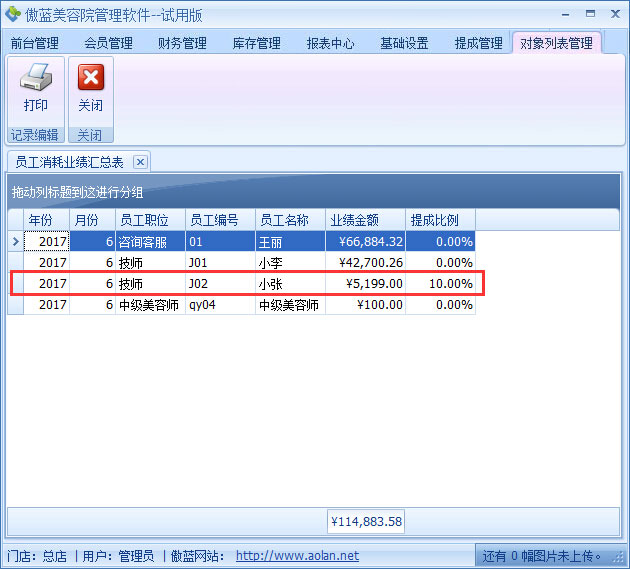Open the 前台管理 tab
The width and height of the screenshot is (630, 569).
coord(35,43)
